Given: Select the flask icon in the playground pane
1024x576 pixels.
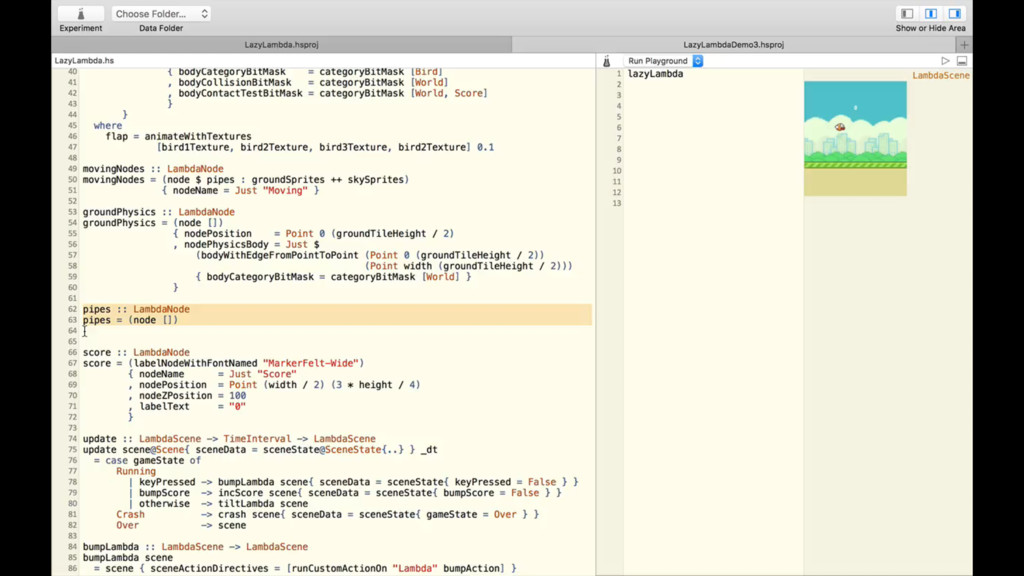Looking at the screenshot, I should pyautogui.click(x=607, y=60).
